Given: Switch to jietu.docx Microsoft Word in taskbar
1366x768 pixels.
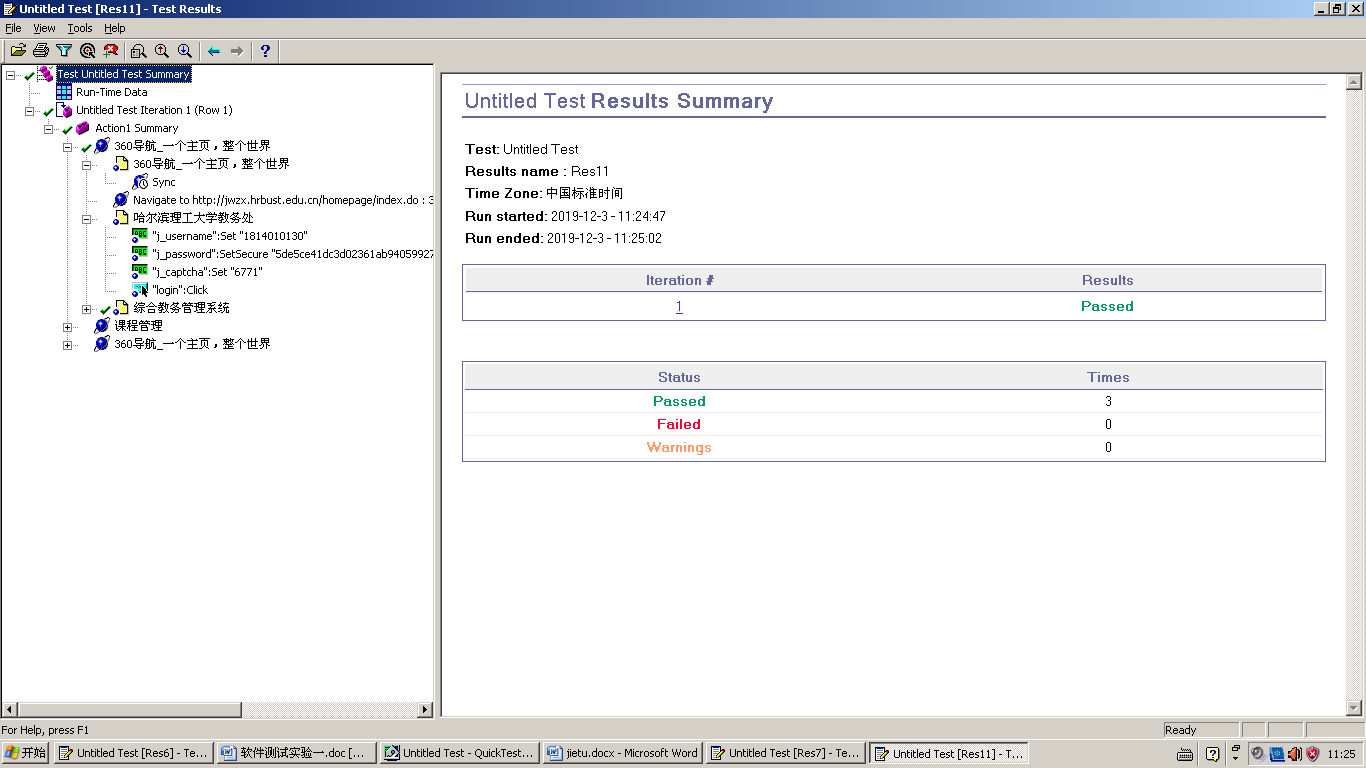Looking at the screenshot, I should click(622, 753).
